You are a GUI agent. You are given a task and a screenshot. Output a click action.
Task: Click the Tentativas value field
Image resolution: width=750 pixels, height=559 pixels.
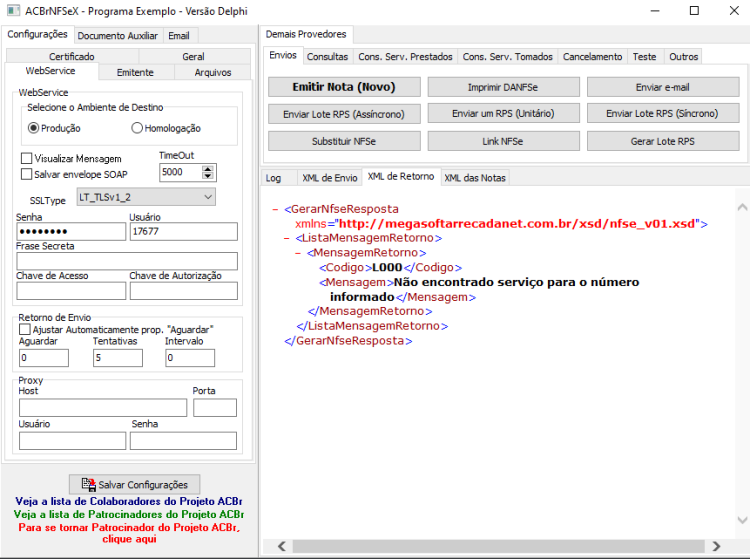click(x=118, y=358)
